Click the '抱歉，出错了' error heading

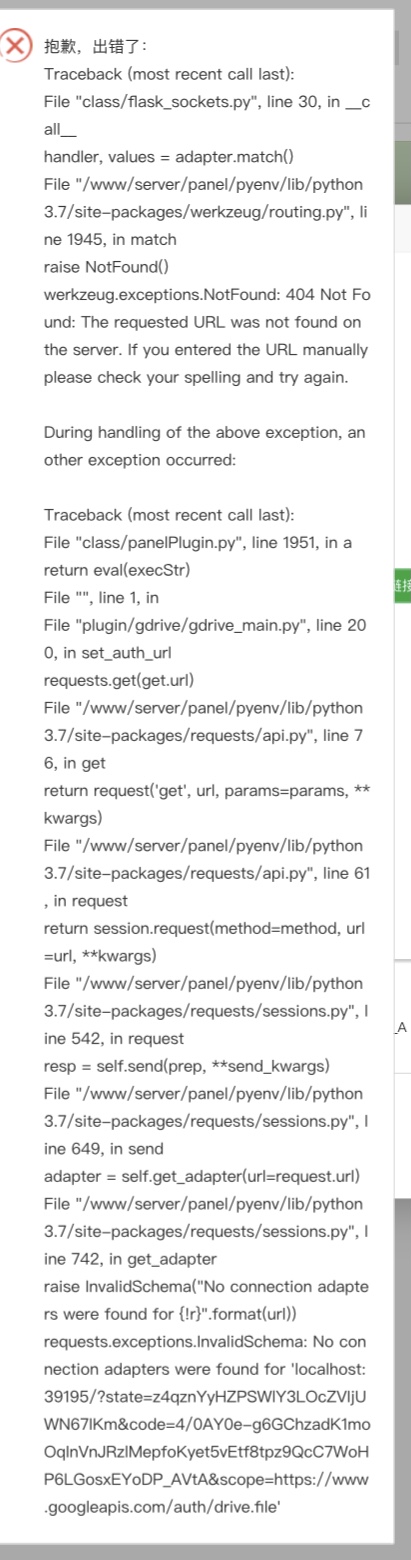96,46
